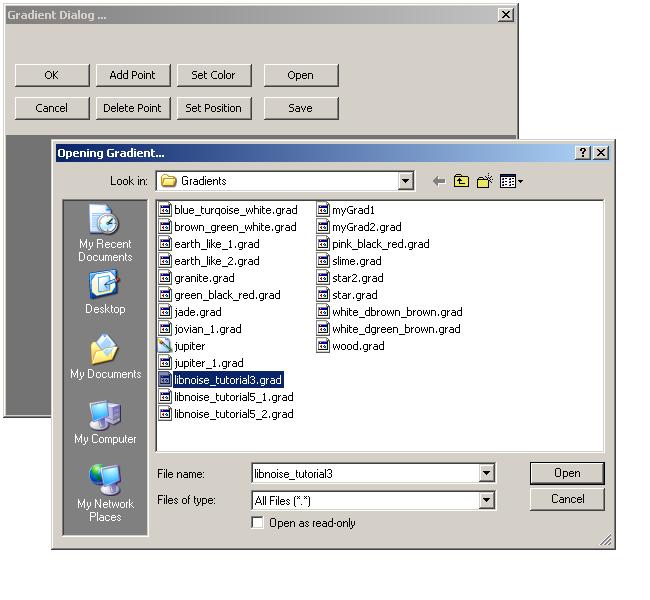The width and height of the screenshot is (650, 600).
Task: Open My Documents from the sidebar
Action: 105,357
